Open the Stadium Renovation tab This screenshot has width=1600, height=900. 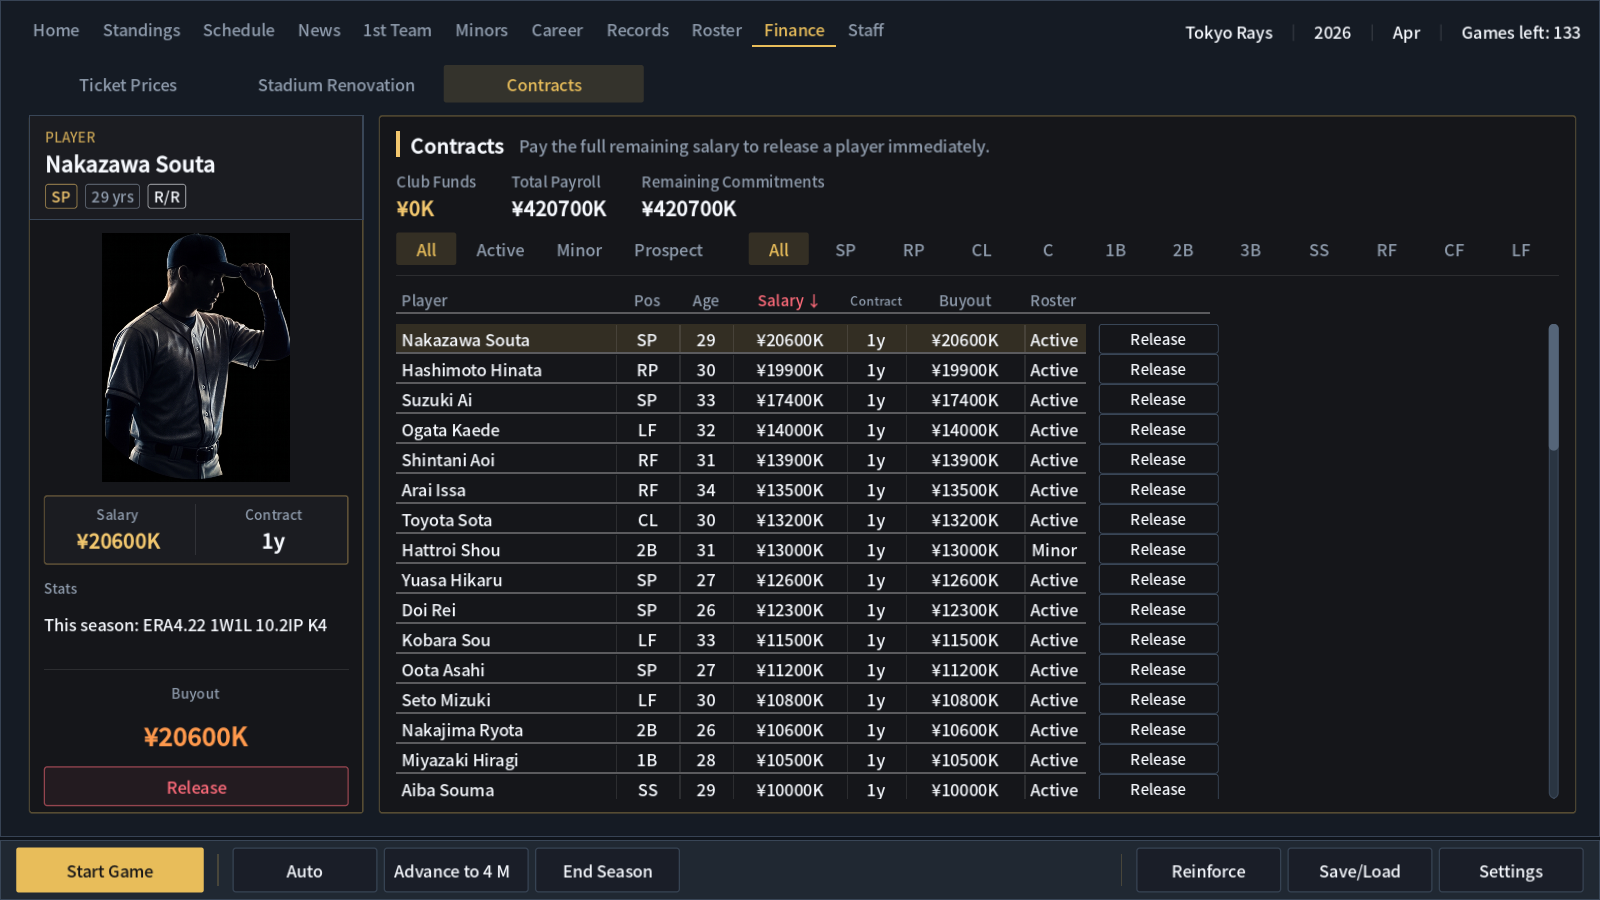tap(336, 85)
